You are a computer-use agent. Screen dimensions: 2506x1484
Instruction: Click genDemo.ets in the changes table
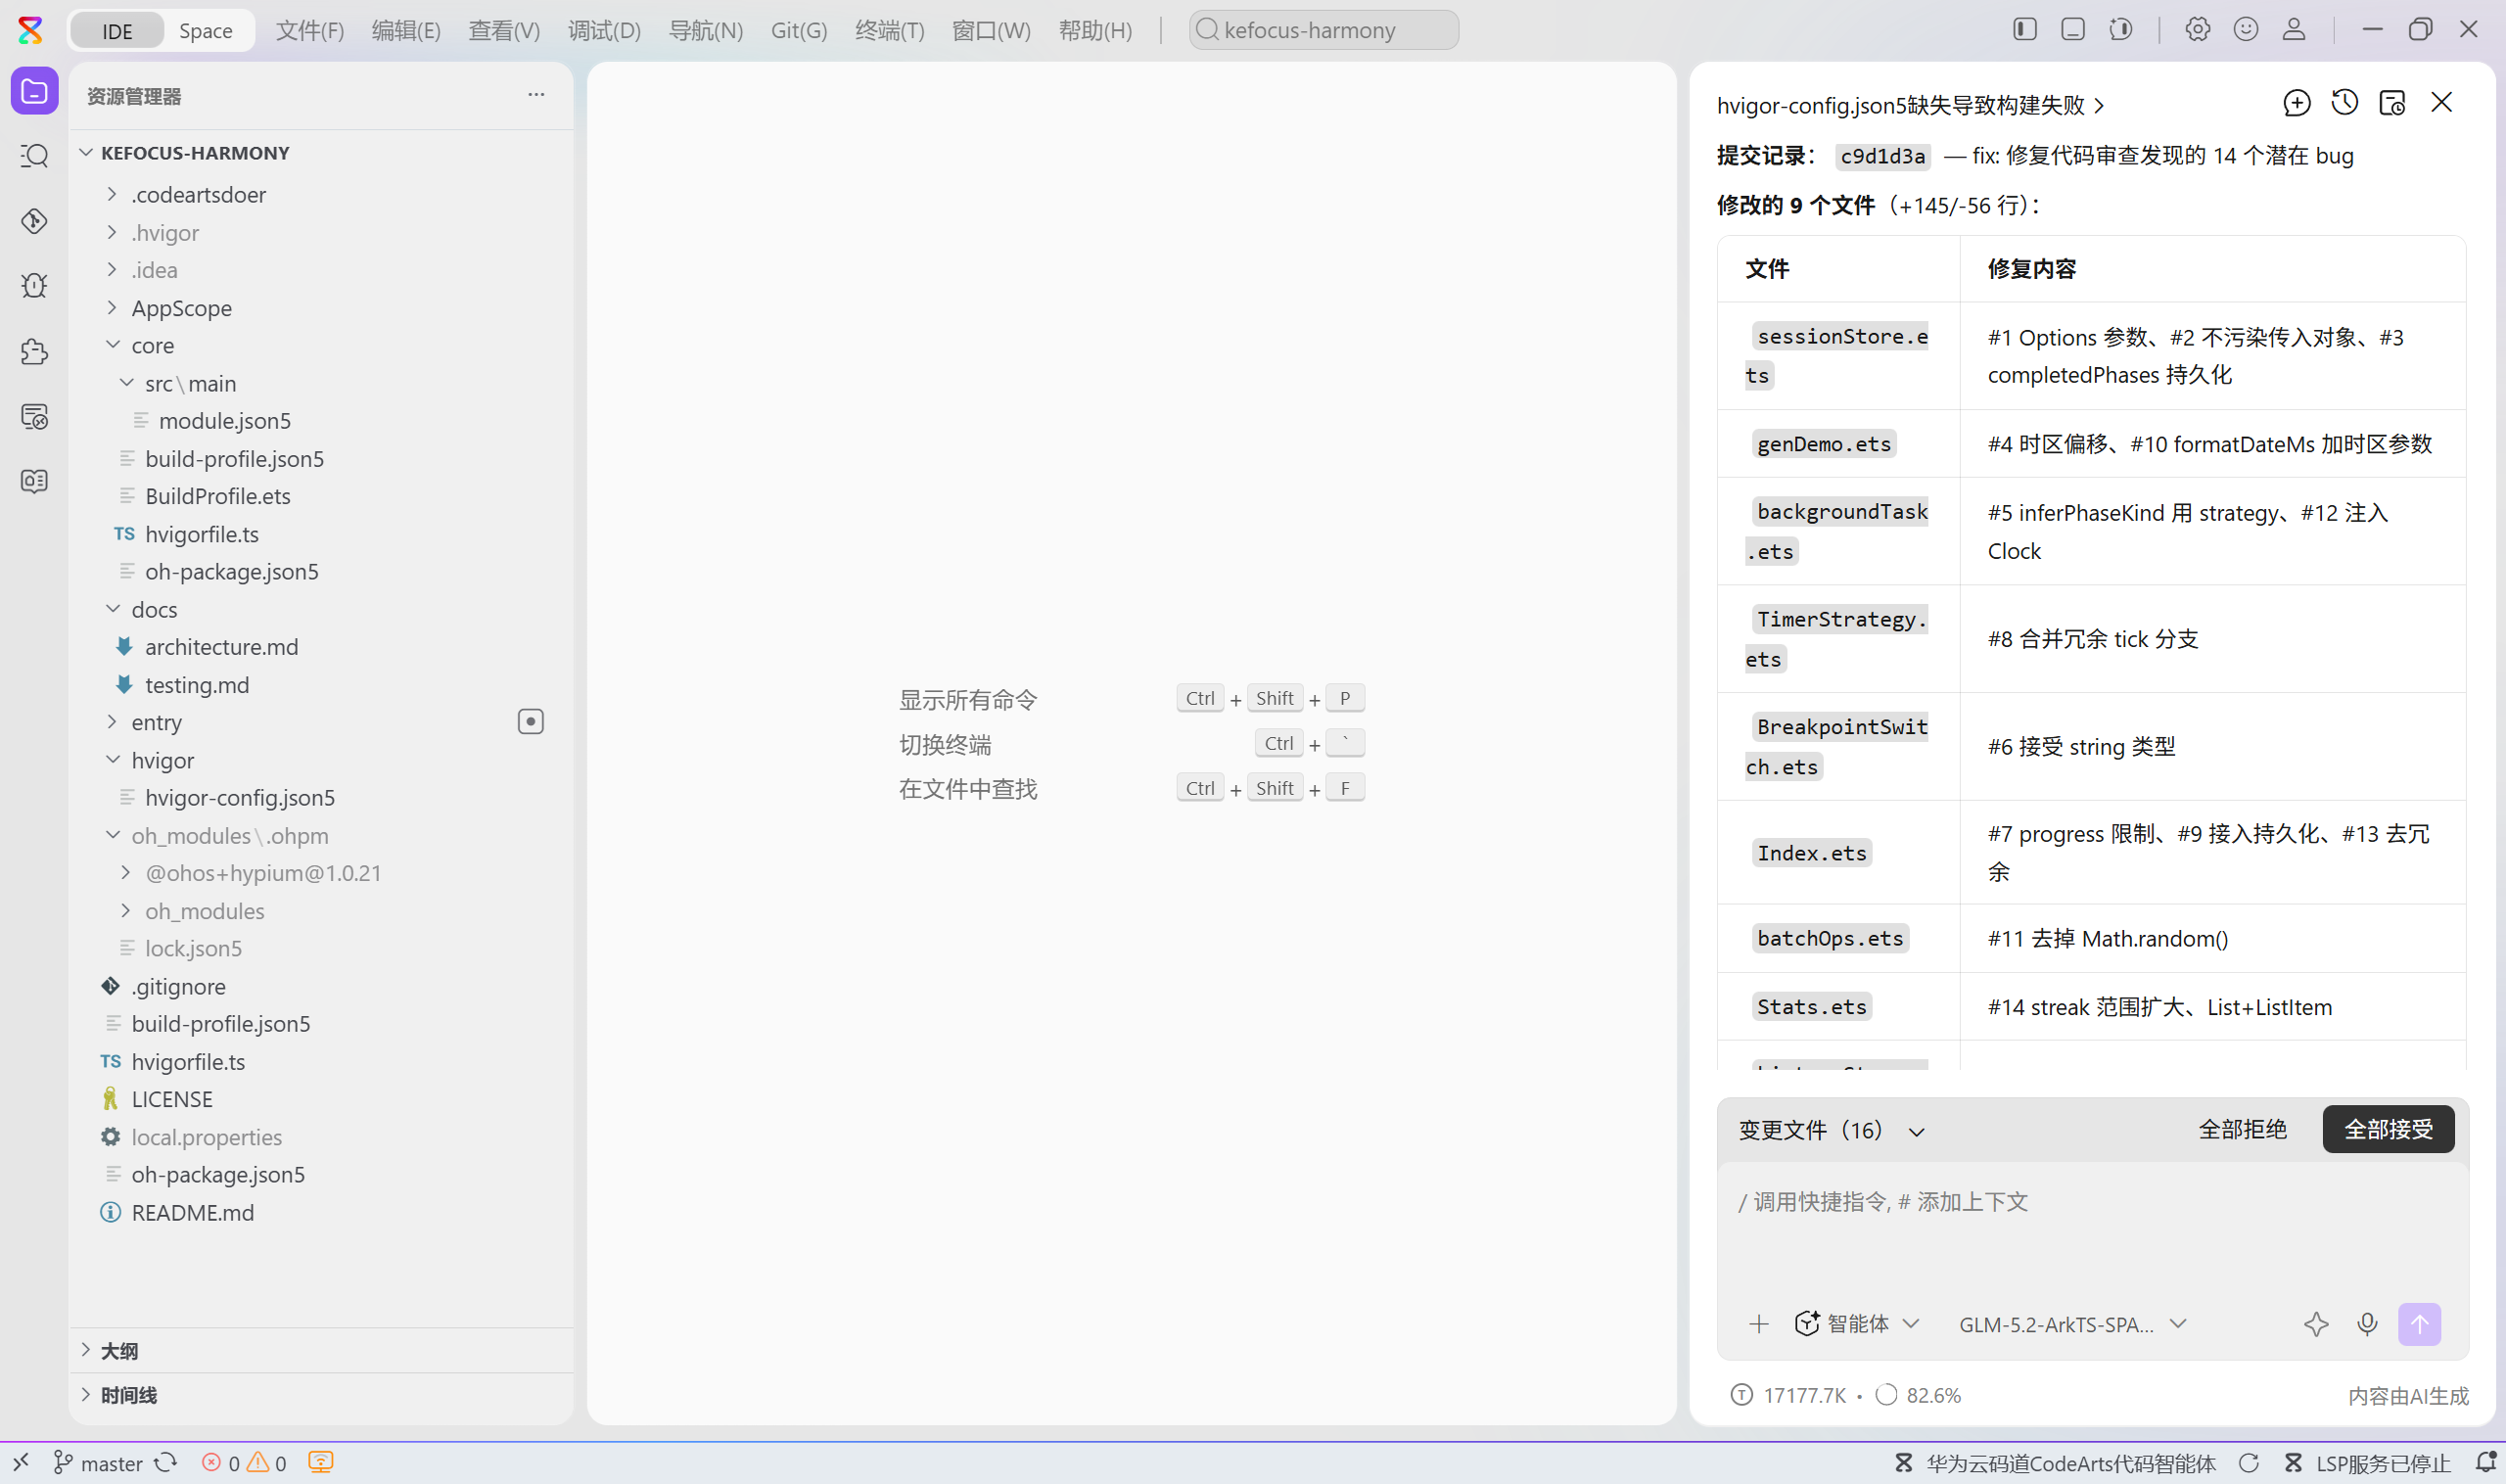(1823, 444)
